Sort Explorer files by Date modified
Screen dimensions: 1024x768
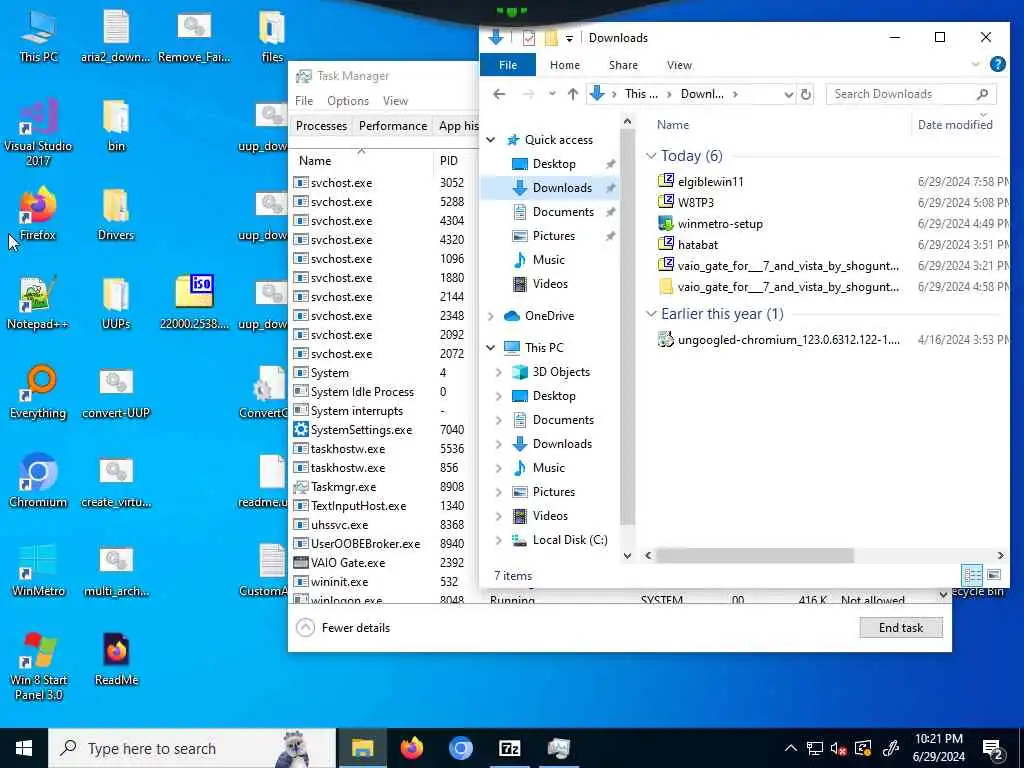click(x=954, y=125)
